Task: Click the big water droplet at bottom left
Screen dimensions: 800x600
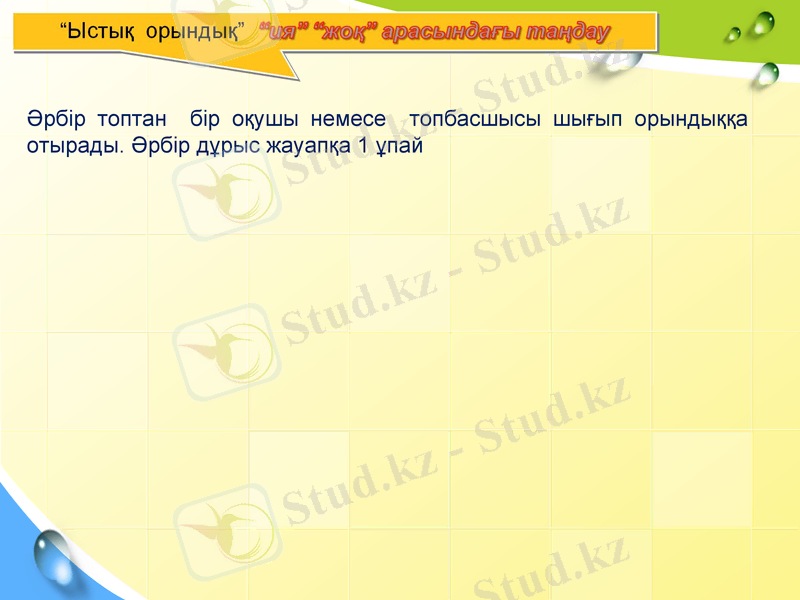Action: click(x=53, y=553)
